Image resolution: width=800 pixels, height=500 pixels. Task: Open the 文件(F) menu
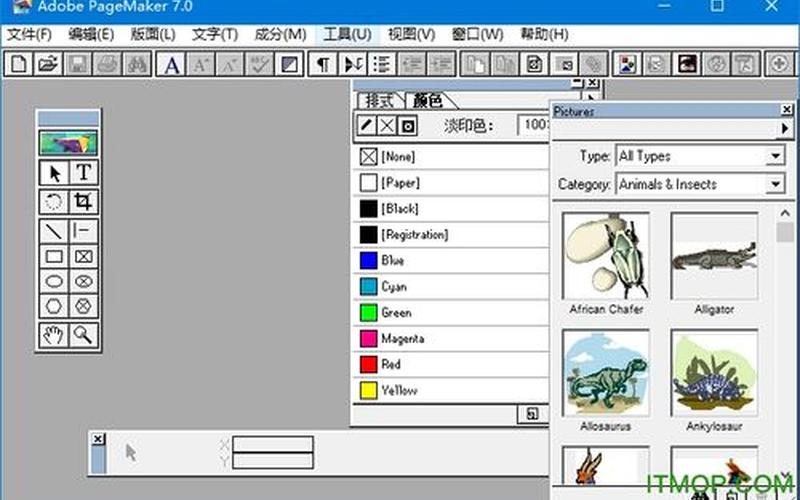29,35
